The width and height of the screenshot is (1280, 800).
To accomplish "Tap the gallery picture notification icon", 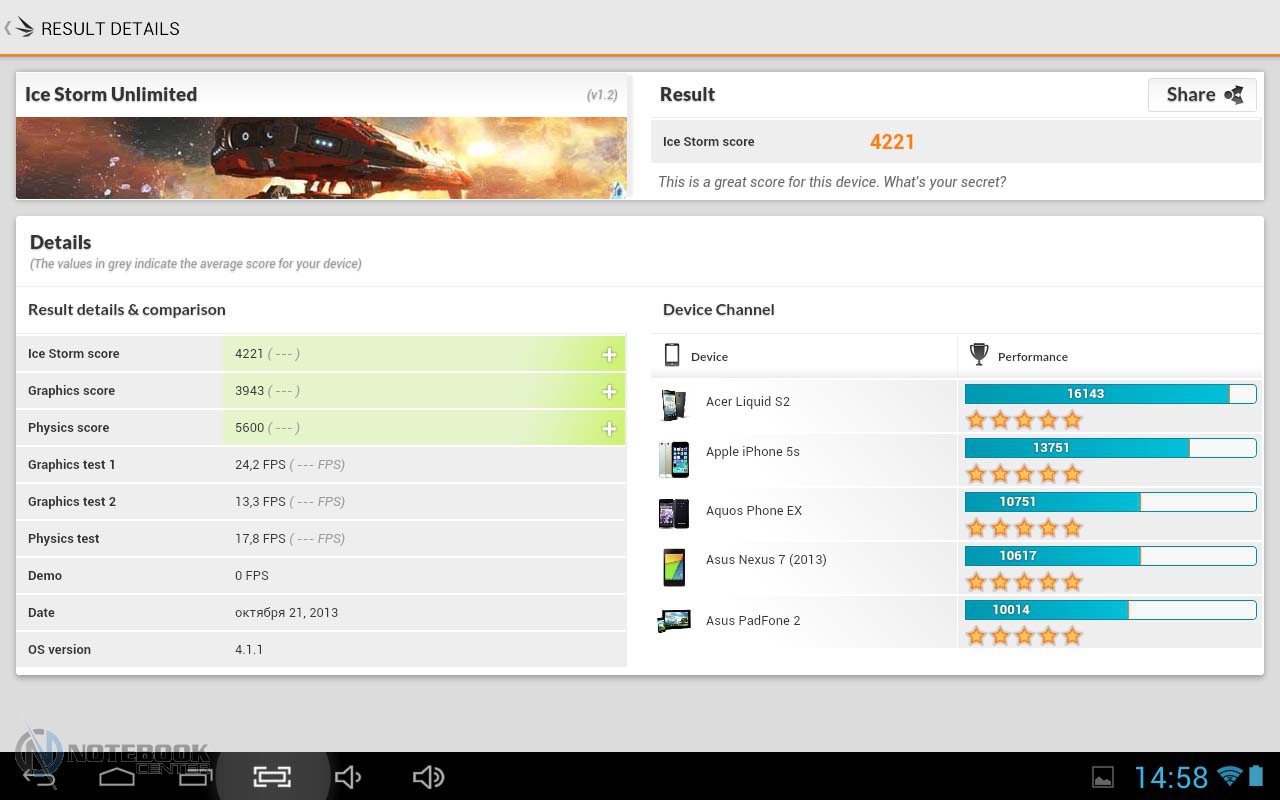I will coord(1102,777).
